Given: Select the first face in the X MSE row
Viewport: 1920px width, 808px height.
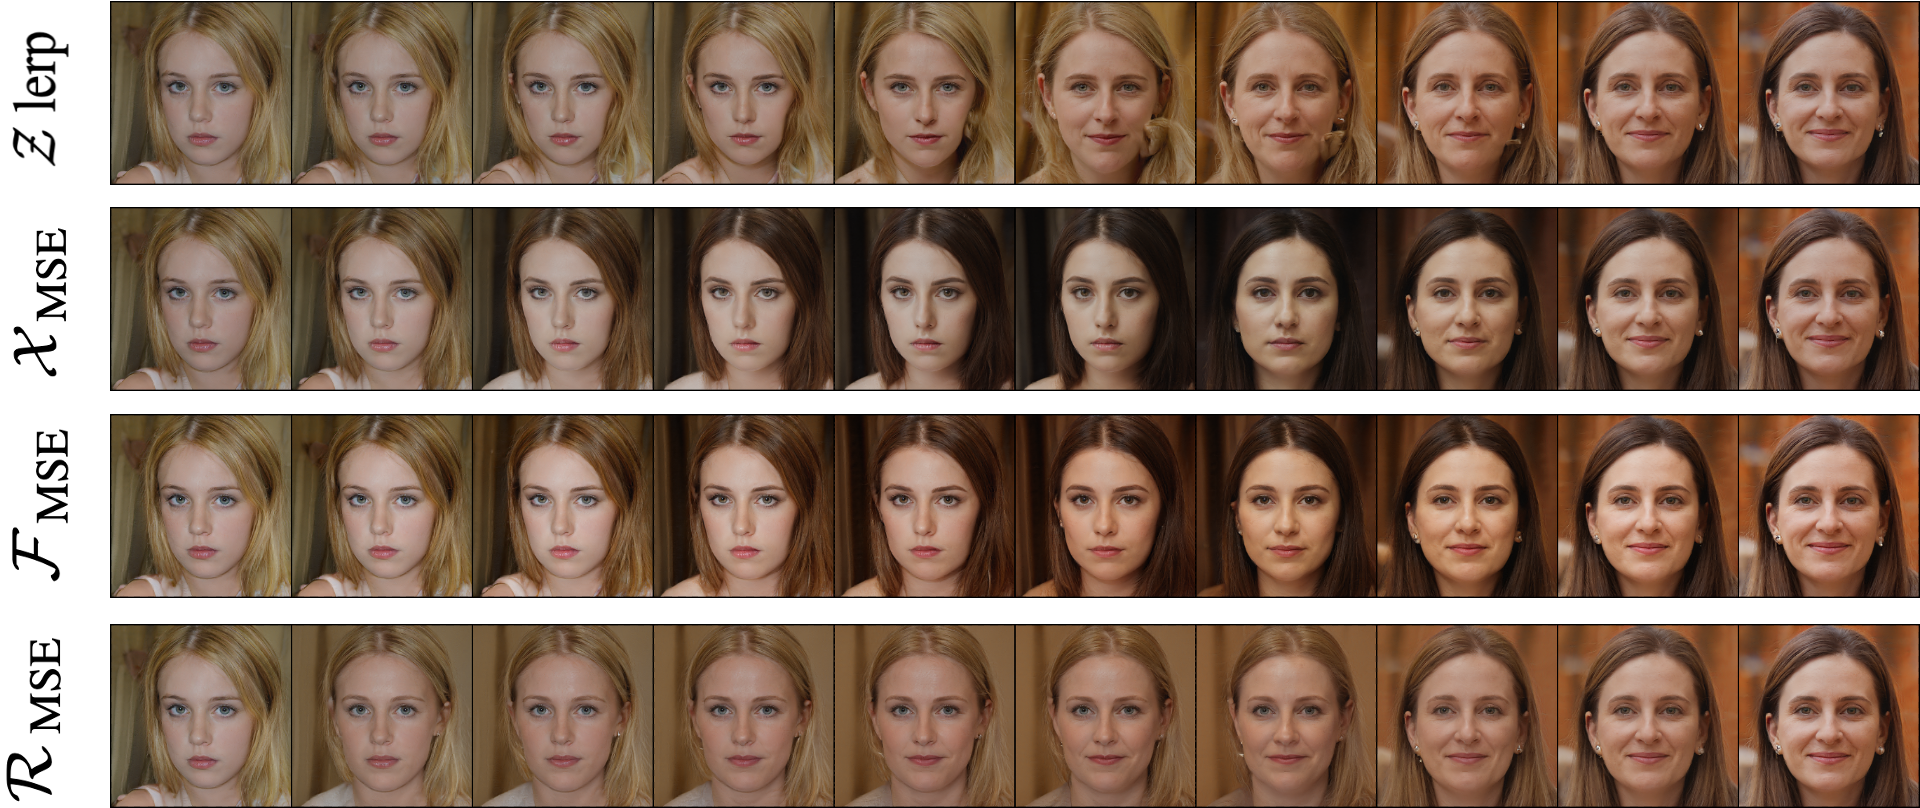Looking at the screenshot, I should coord(201,299).
